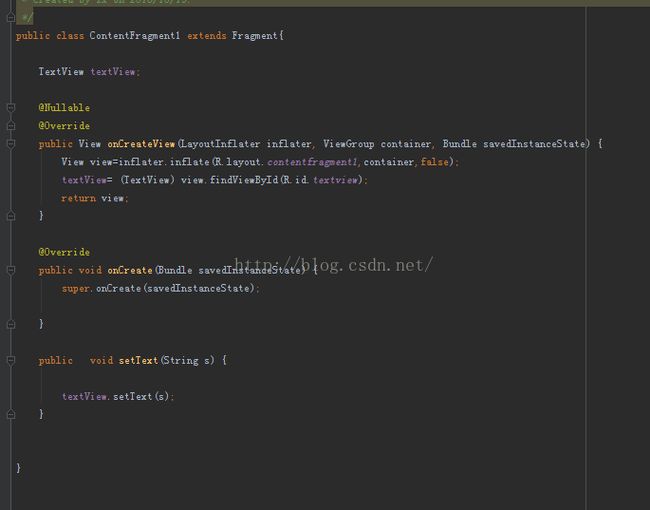The image size is (650, 510).
Task: Click the superclass name Fragment
Action: (x=255, y=36)
